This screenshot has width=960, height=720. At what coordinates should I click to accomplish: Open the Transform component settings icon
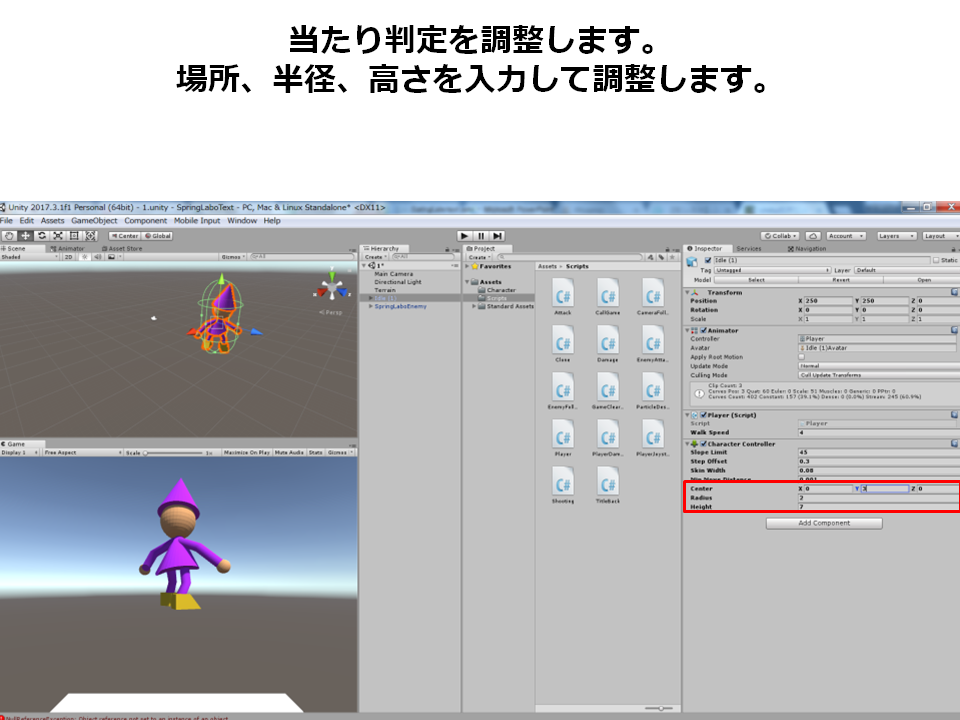954,293
